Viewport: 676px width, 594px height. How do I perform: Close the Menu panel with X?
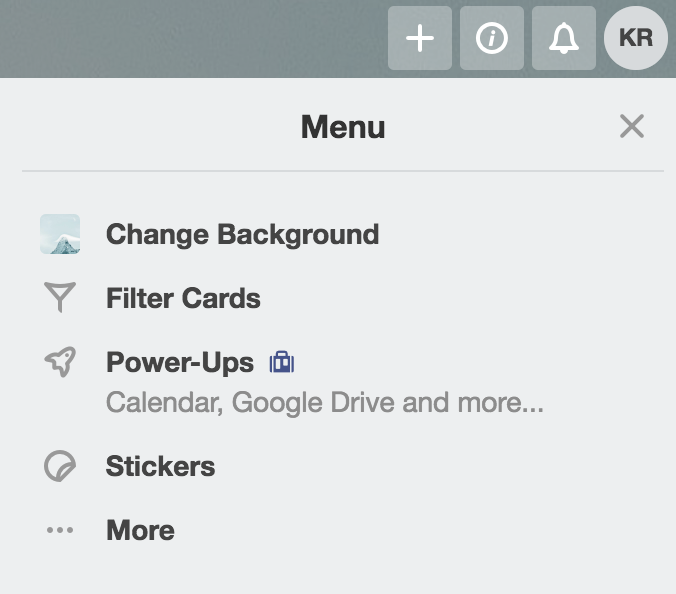point(632,126)
